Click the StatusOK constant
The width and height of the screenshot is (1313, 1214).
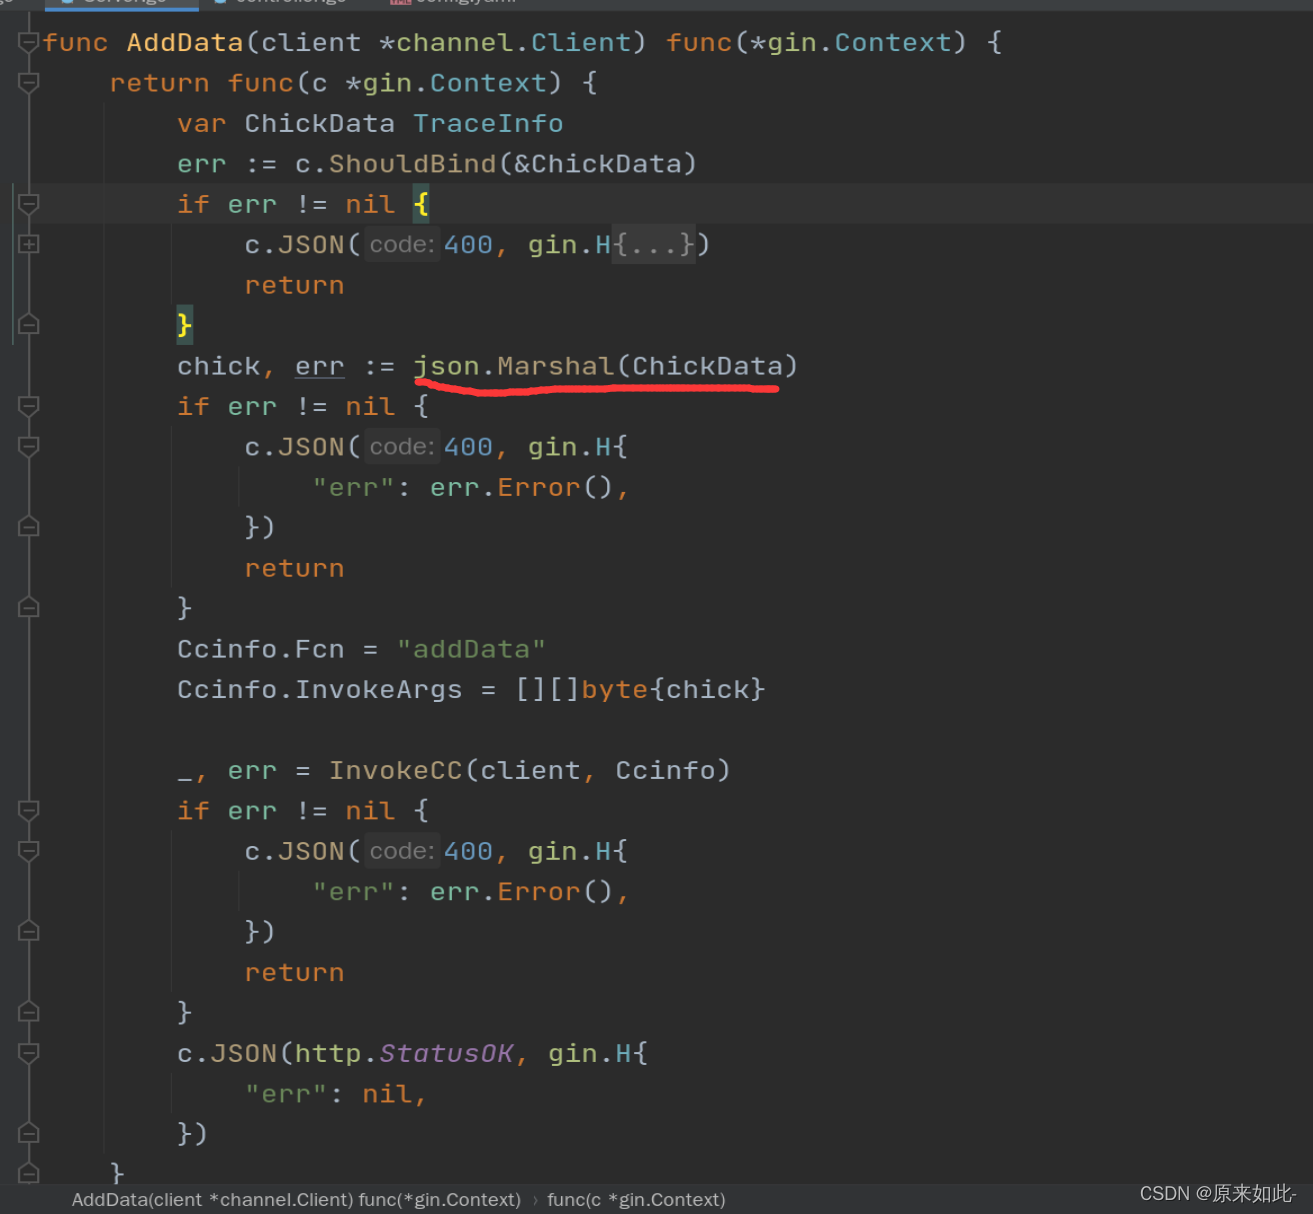coord(446,1053)
